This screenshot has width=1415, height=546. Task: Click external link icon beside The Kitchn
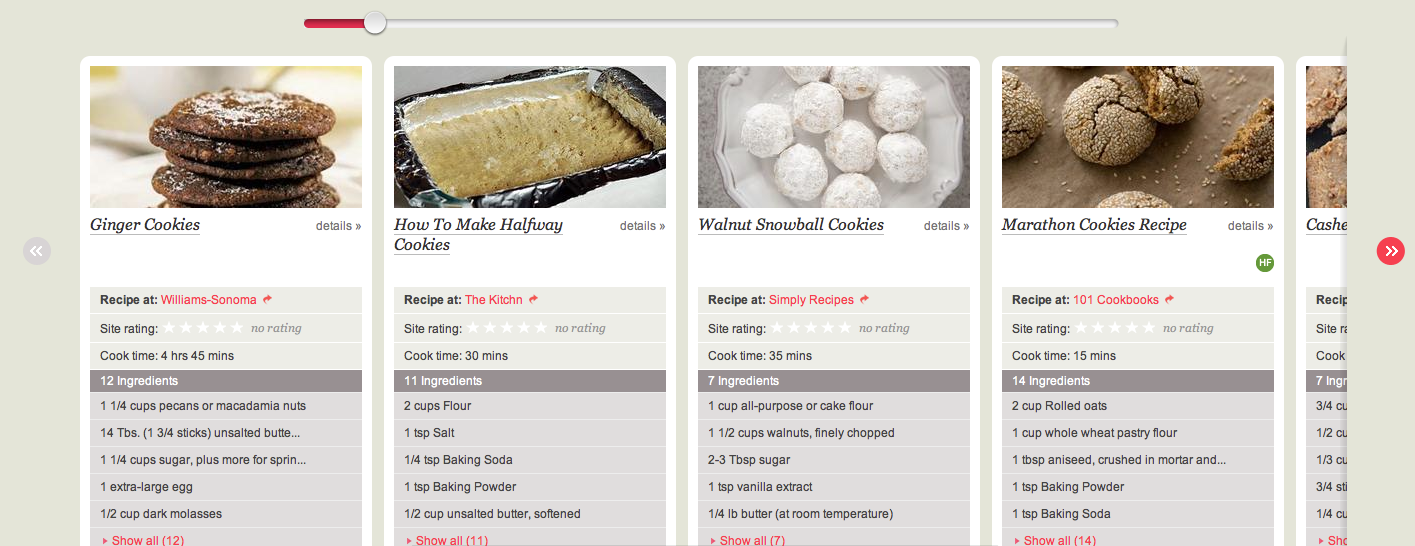534,299
